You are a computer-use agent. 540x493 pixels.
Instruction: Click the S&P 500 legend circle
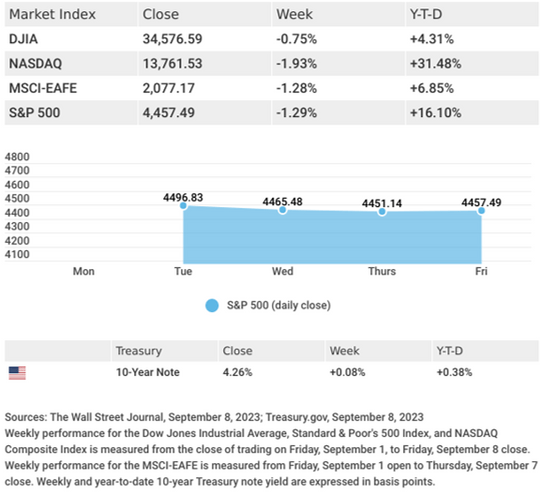pyautogui.click(x=212, y=305)
